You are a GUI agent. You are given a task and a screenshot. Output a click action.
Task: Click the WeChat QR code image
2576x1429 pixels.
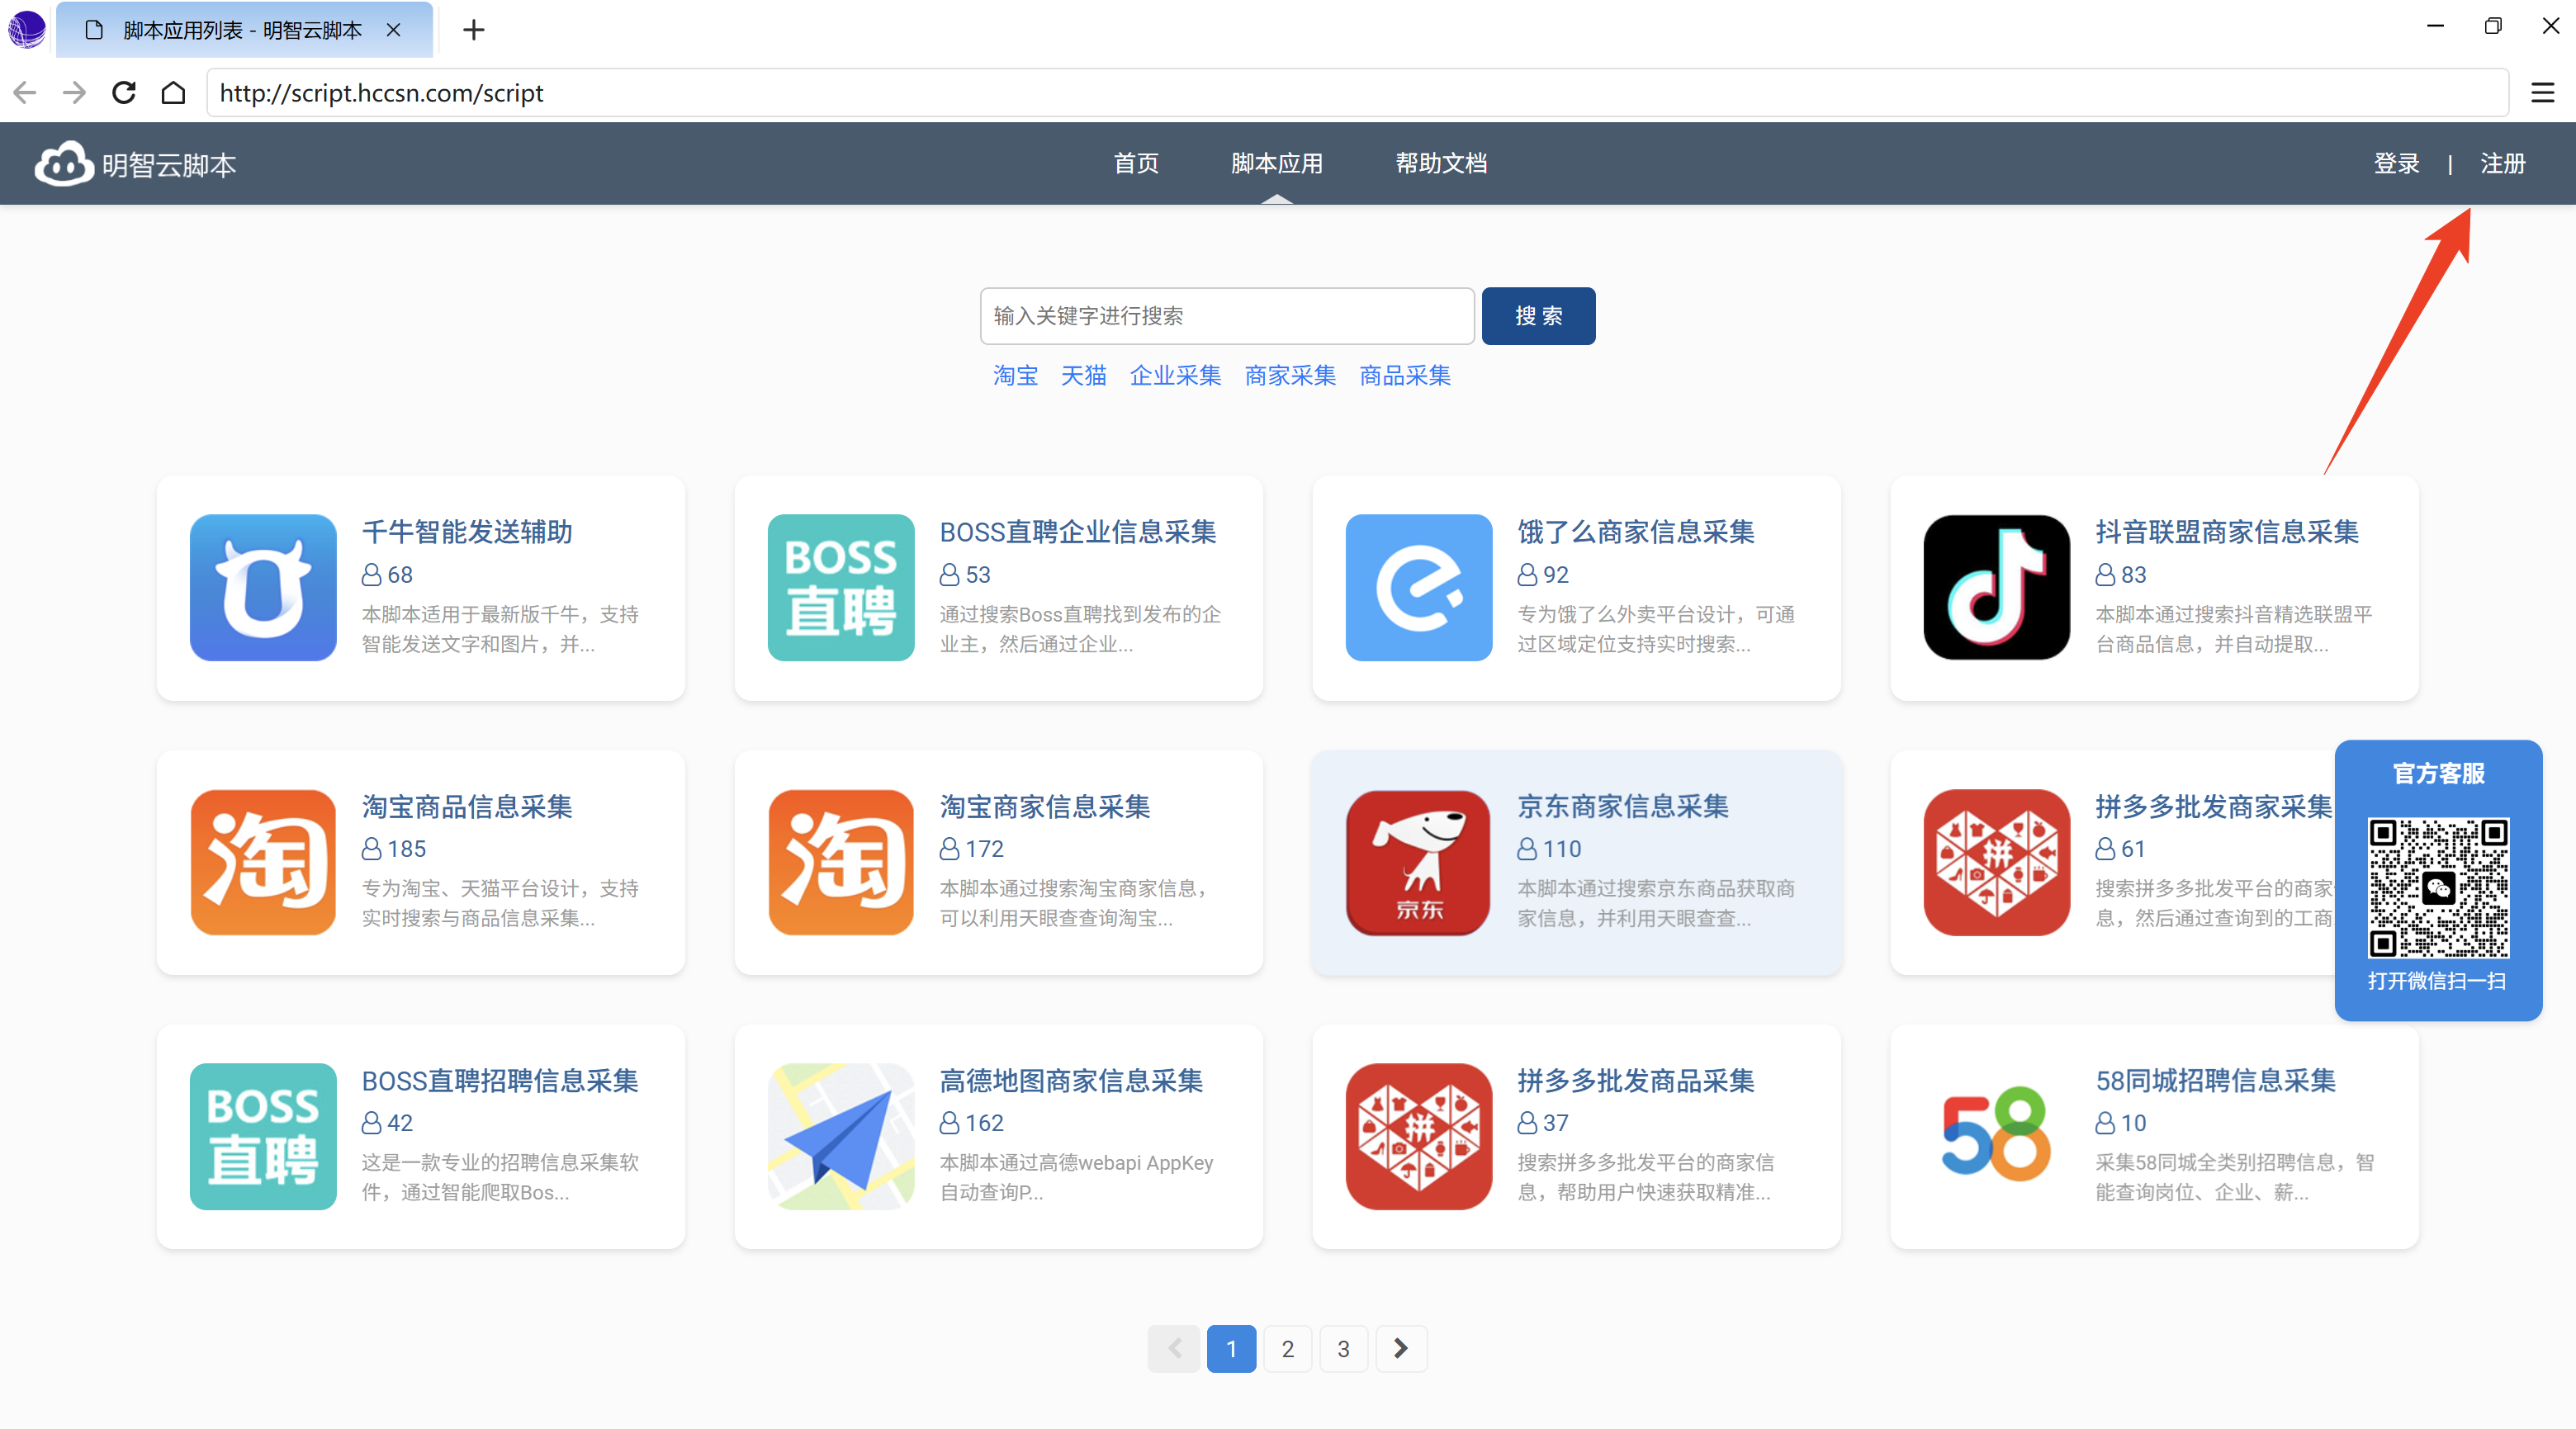pos(2438,888)
